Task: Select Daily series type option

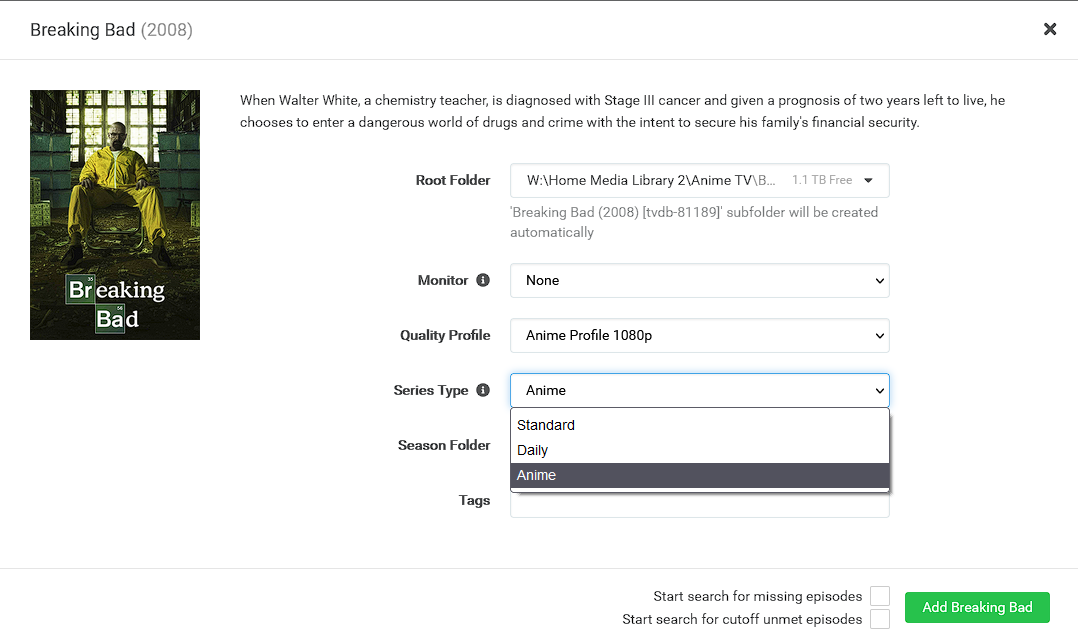Action: (x=533, y=450)
